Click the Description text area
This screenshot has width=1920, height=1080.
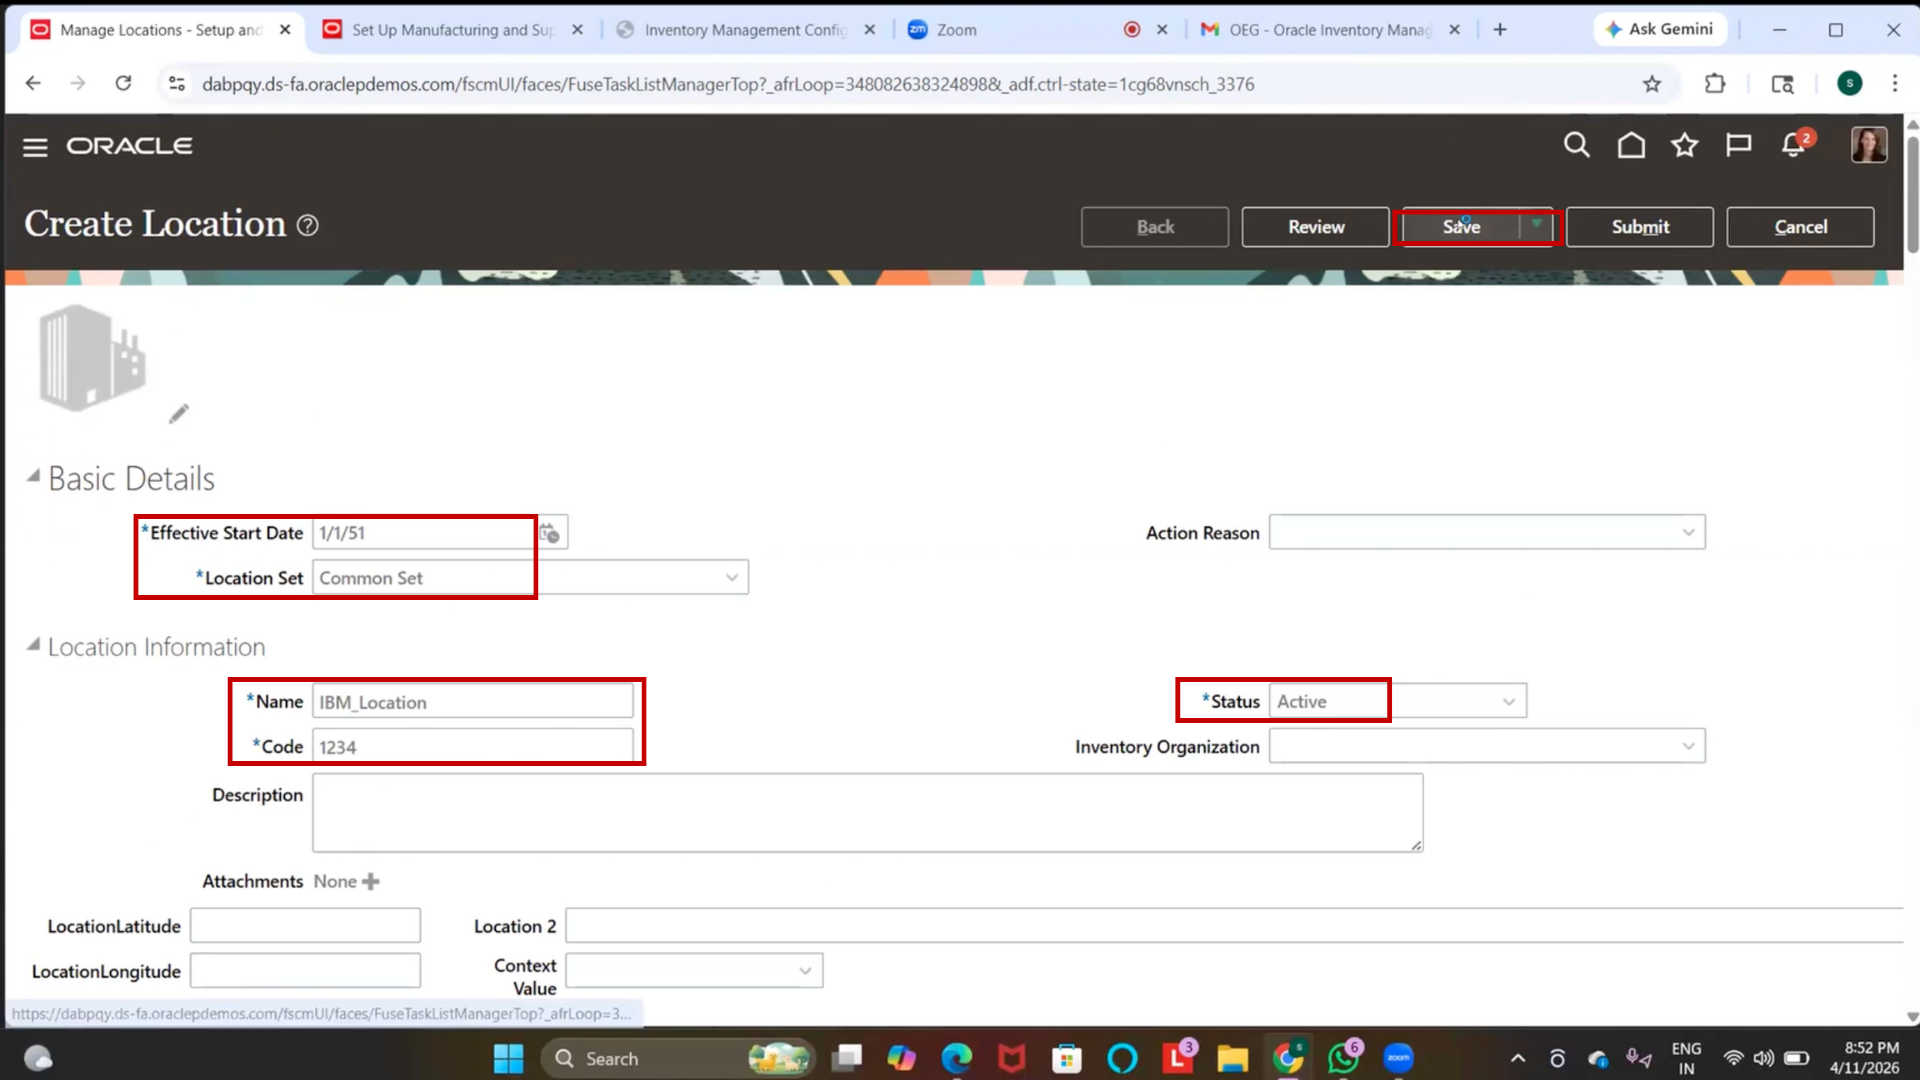coord(867,813)
